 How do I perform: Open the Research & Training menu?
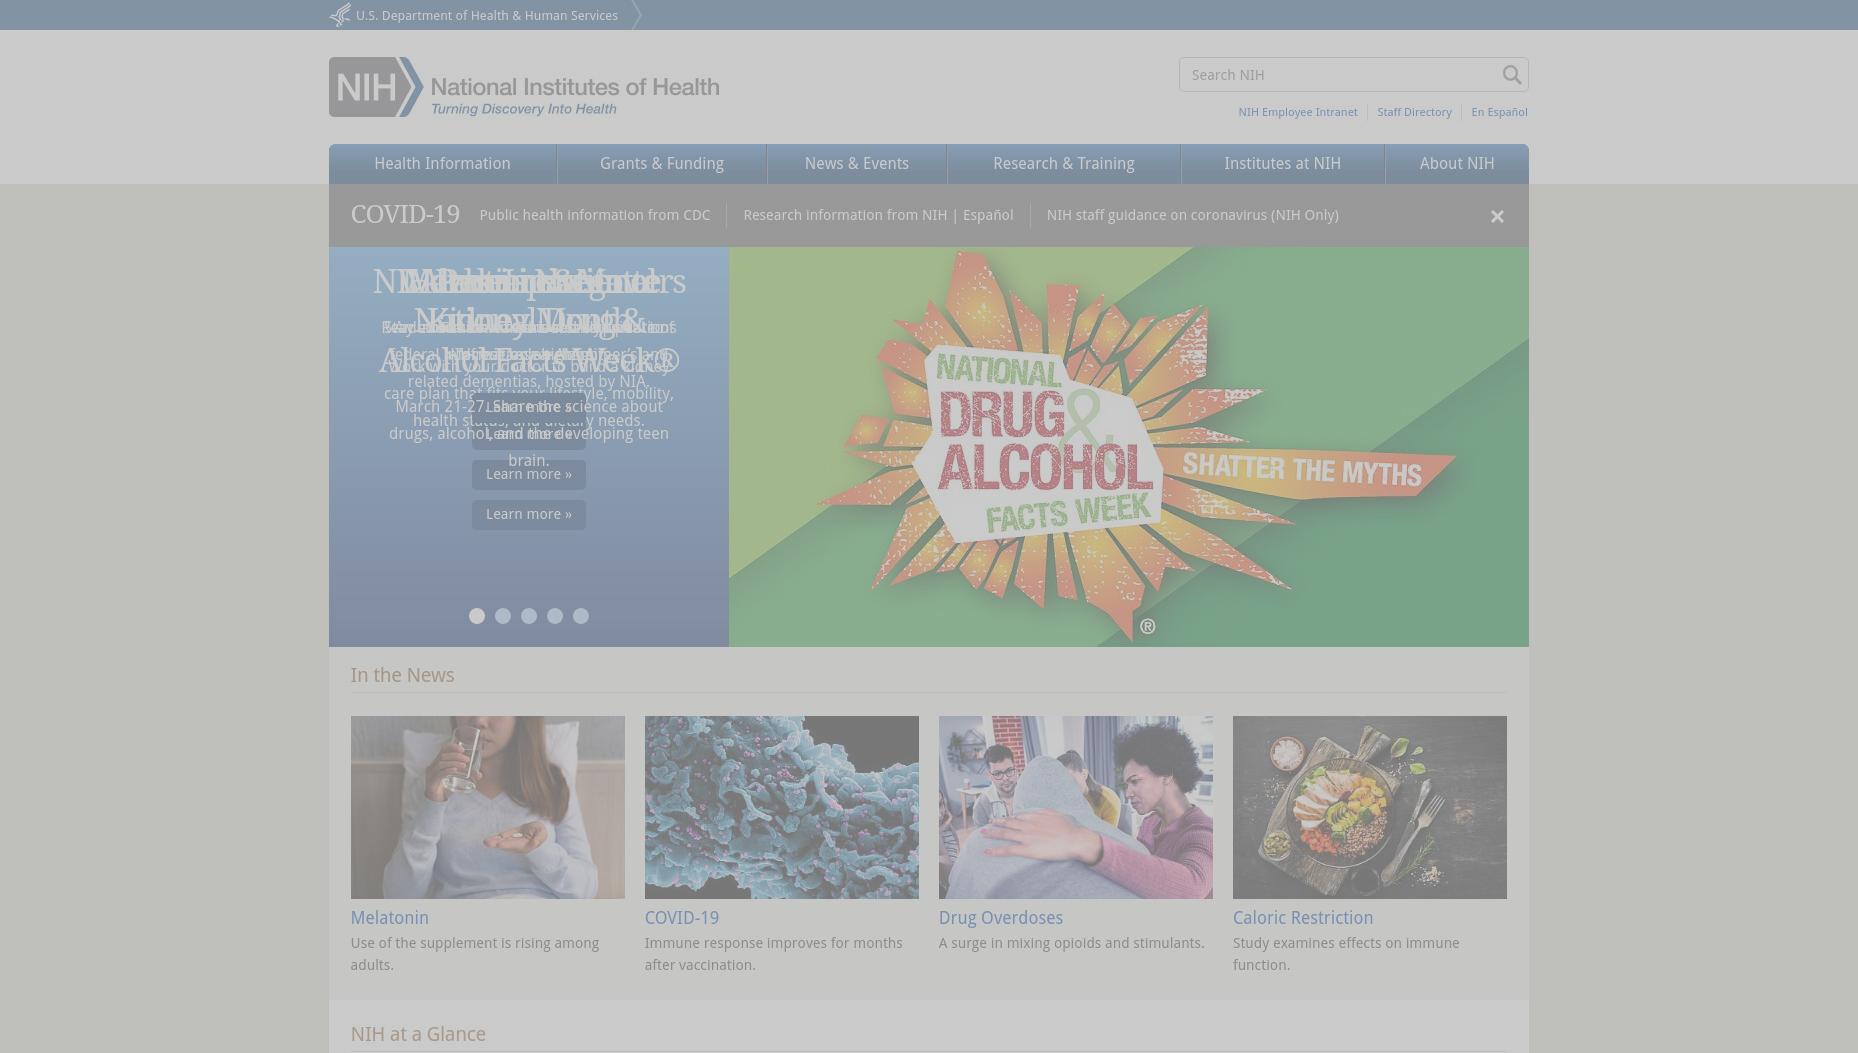click(x=1063, y=164)
